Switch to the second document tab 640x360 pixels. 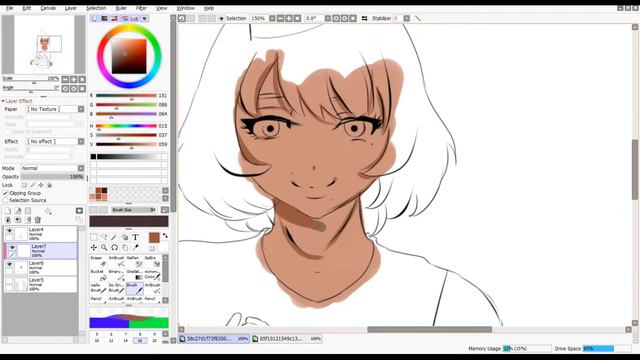287,339
